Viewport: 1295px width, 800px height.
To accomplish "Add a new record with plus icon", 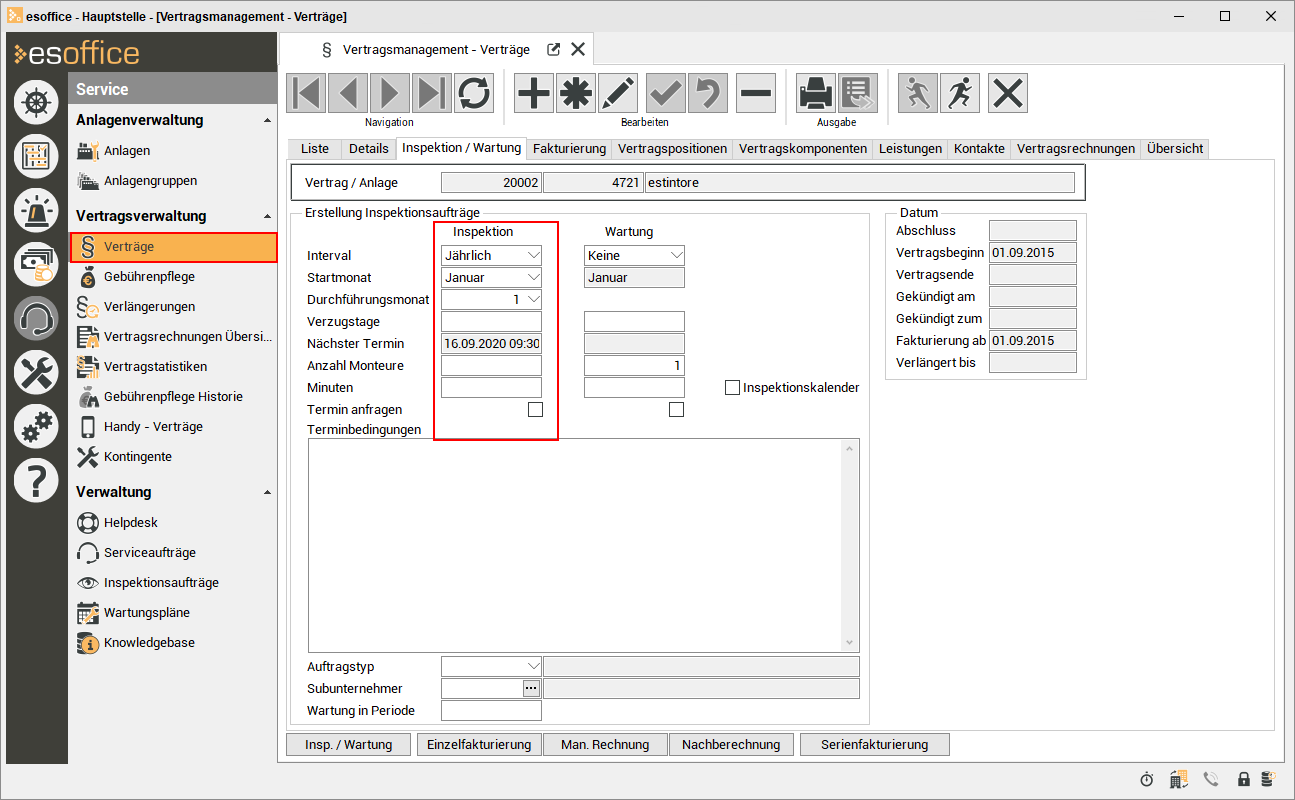I will pyautogui.click(x=534, y=93).
